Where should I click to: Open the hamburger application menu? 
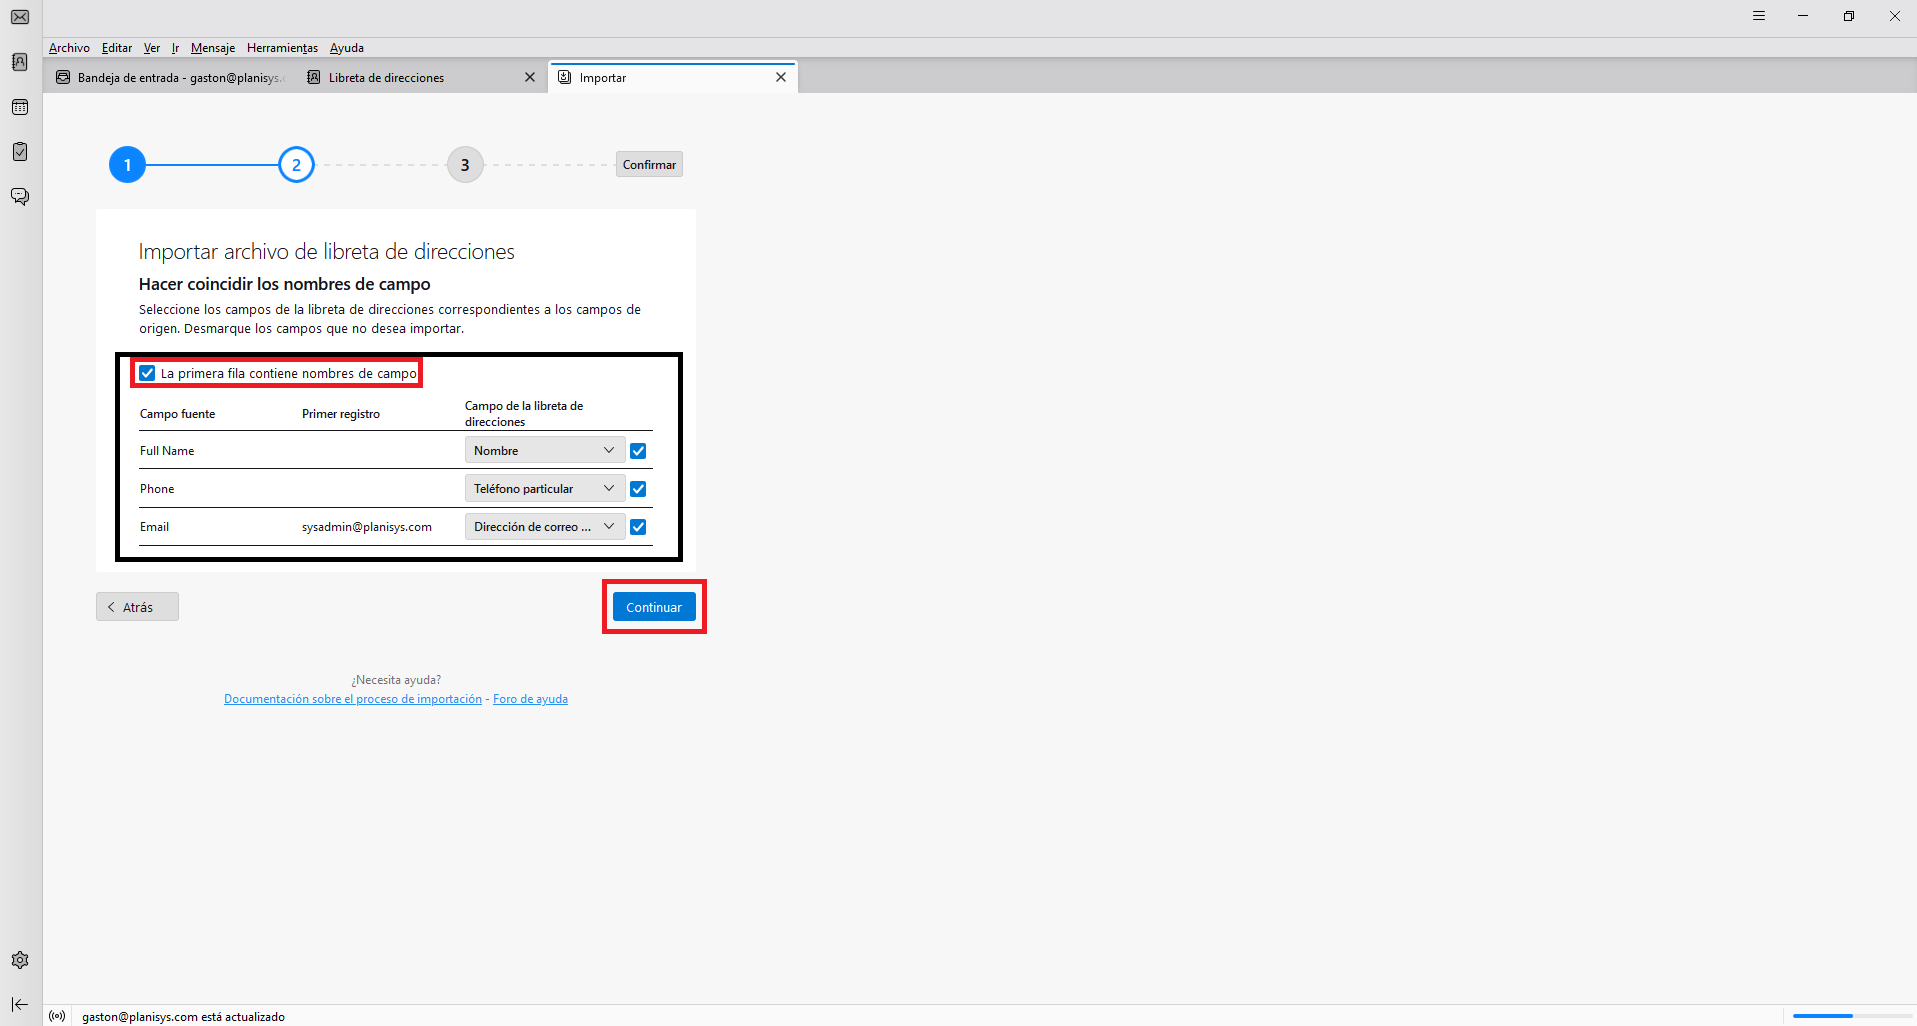point(1759,16)
